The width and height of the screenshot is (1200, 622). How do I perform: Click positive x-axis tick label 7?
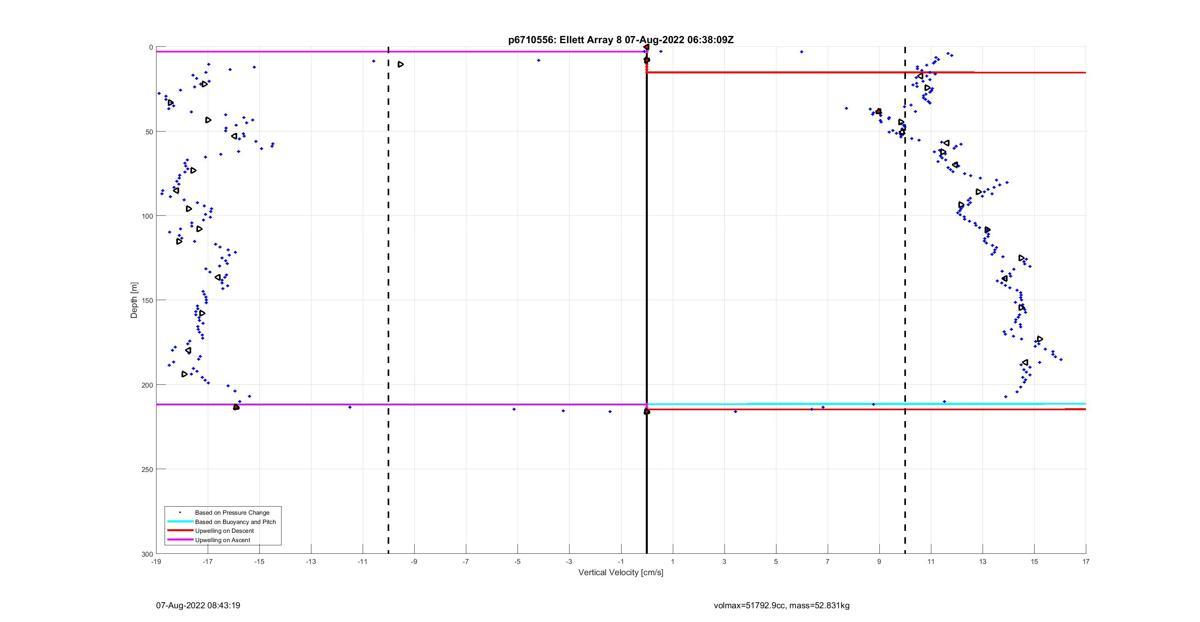coord(828,562)
